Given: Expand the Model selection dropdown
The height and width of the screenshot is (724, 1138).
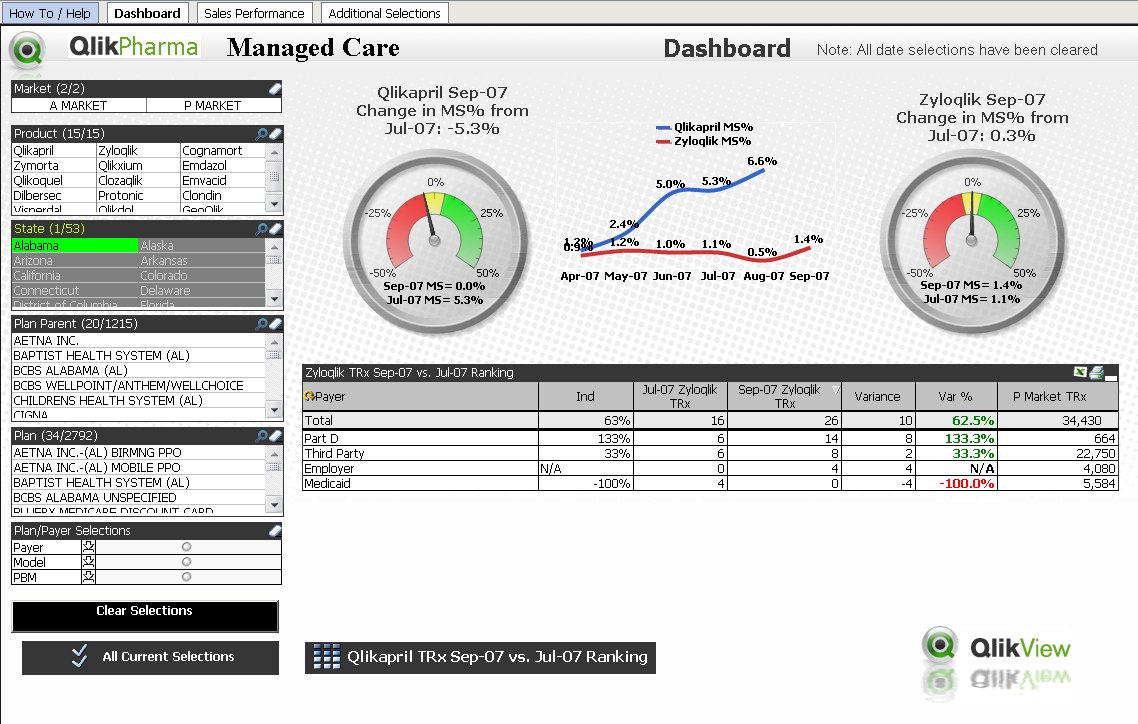Looking at the screenshot, I should tap(89, 562).
